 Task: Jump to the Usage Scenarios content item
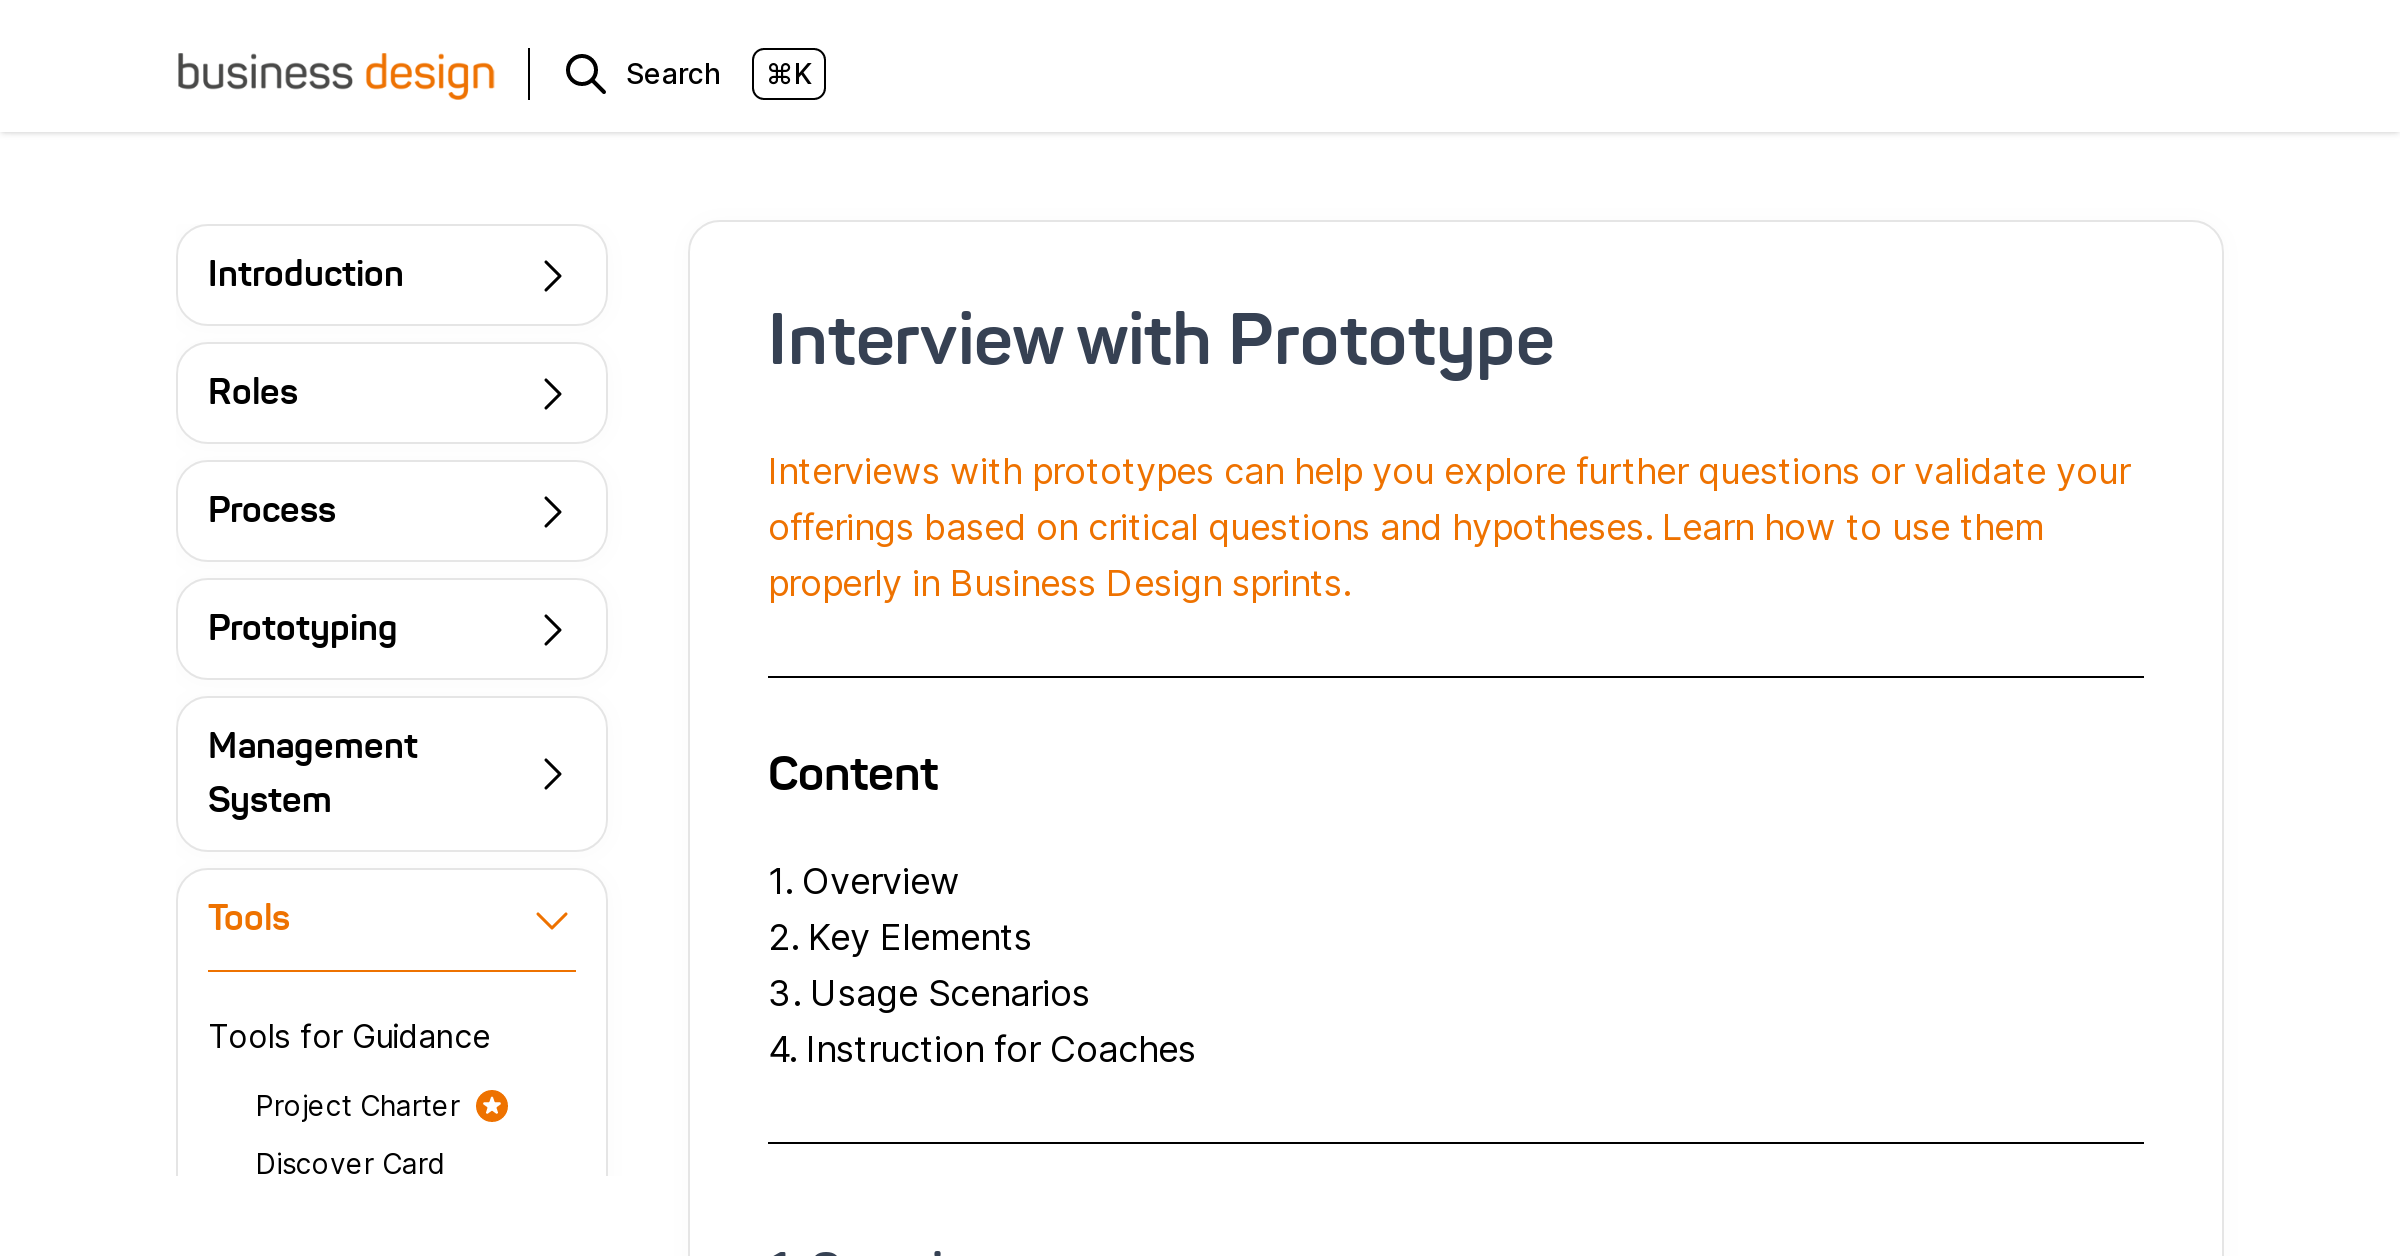[948, 994]
